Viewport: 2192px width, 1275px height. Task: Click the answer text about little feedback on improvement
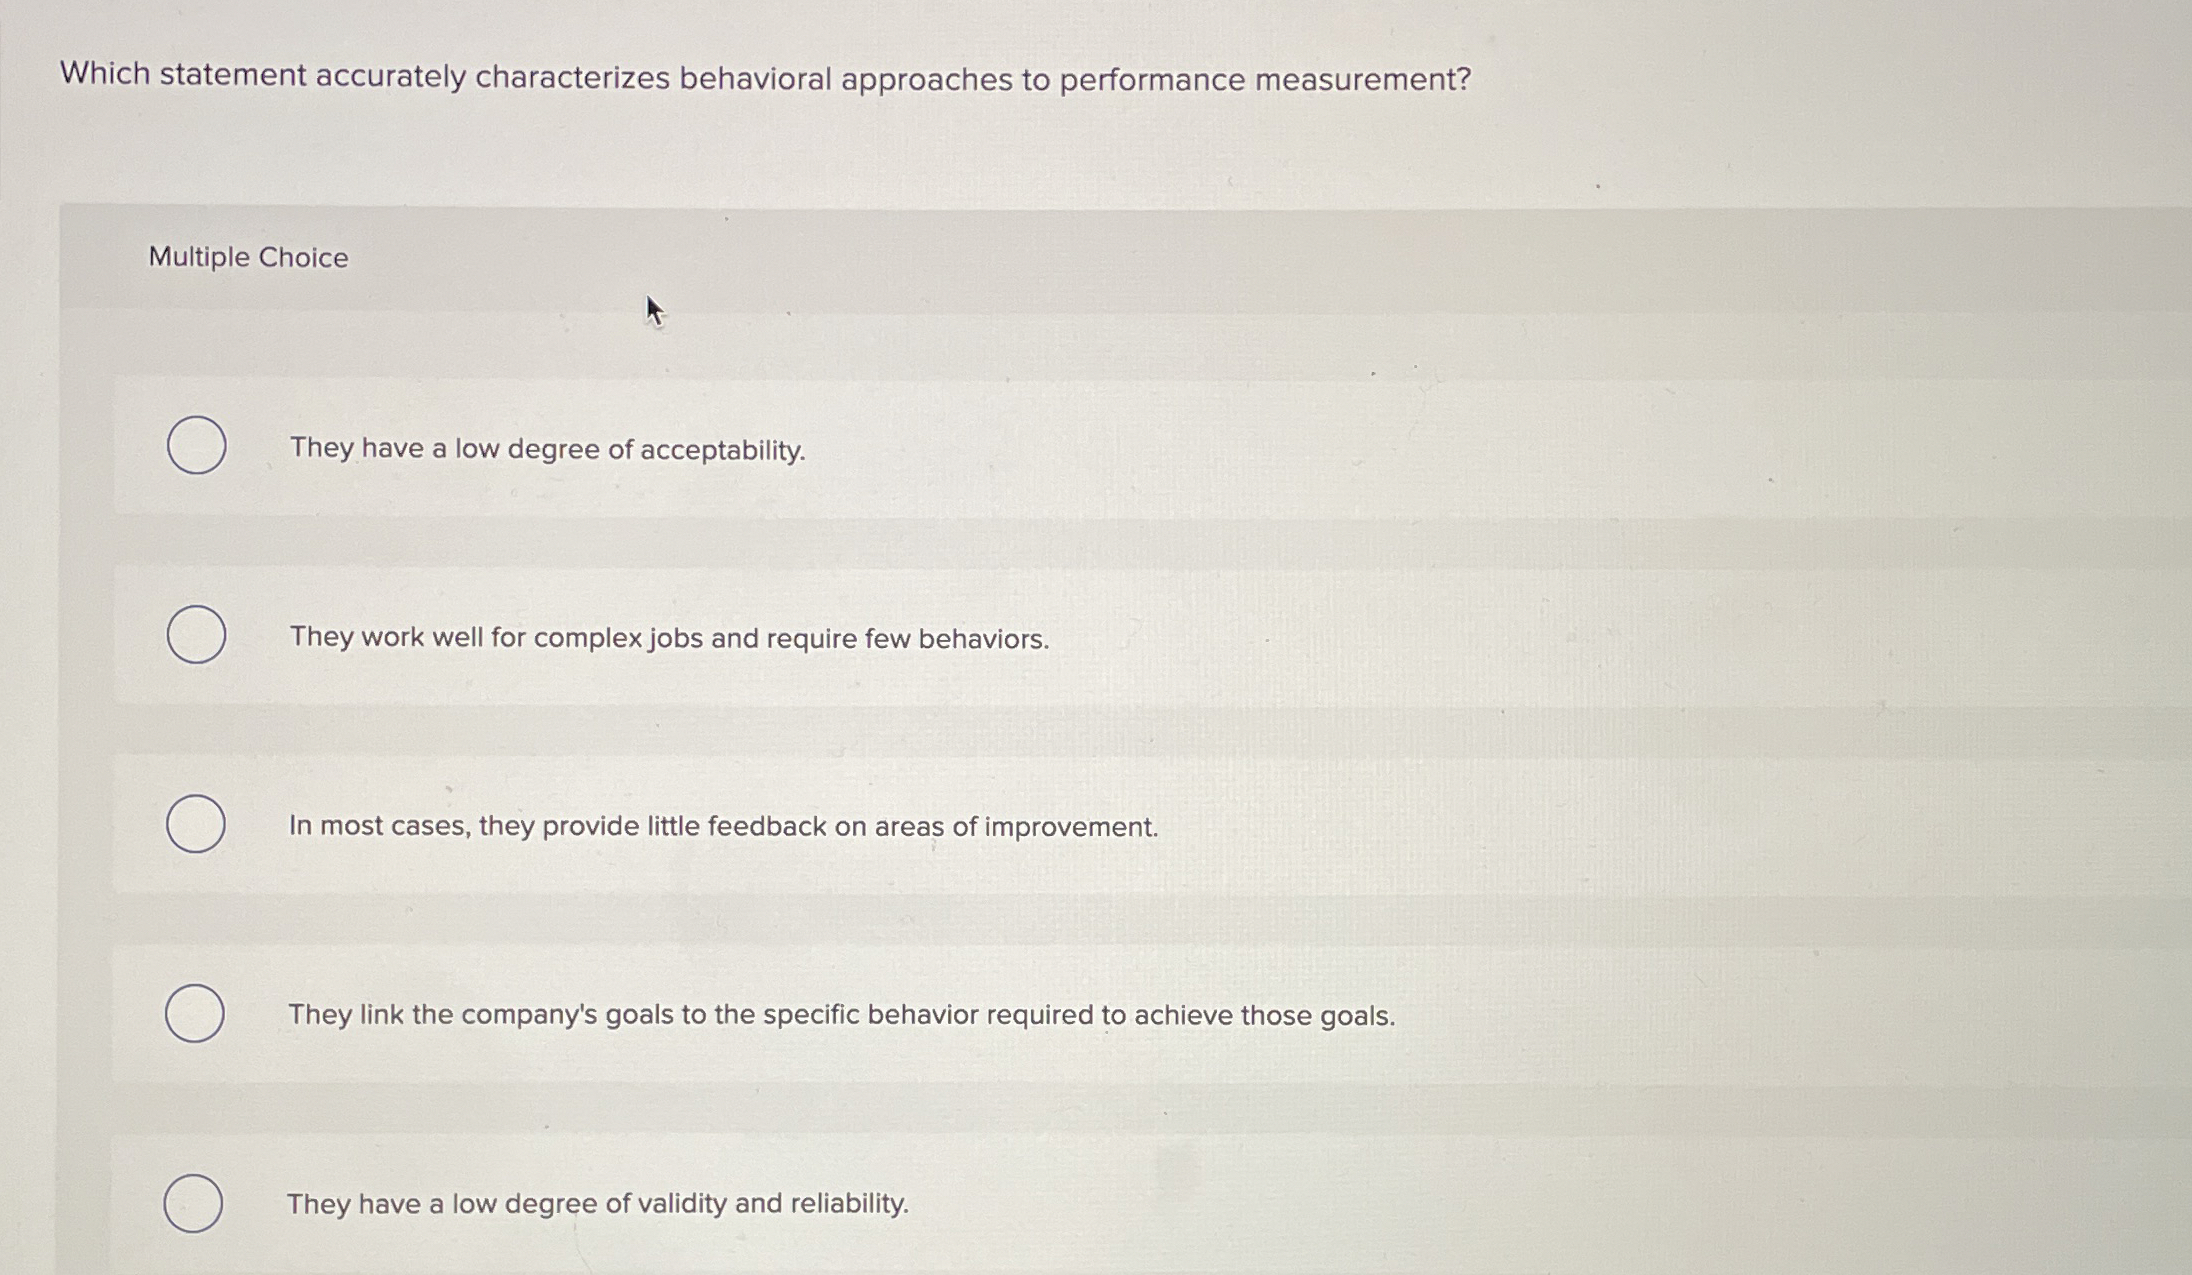coord(722,827)
